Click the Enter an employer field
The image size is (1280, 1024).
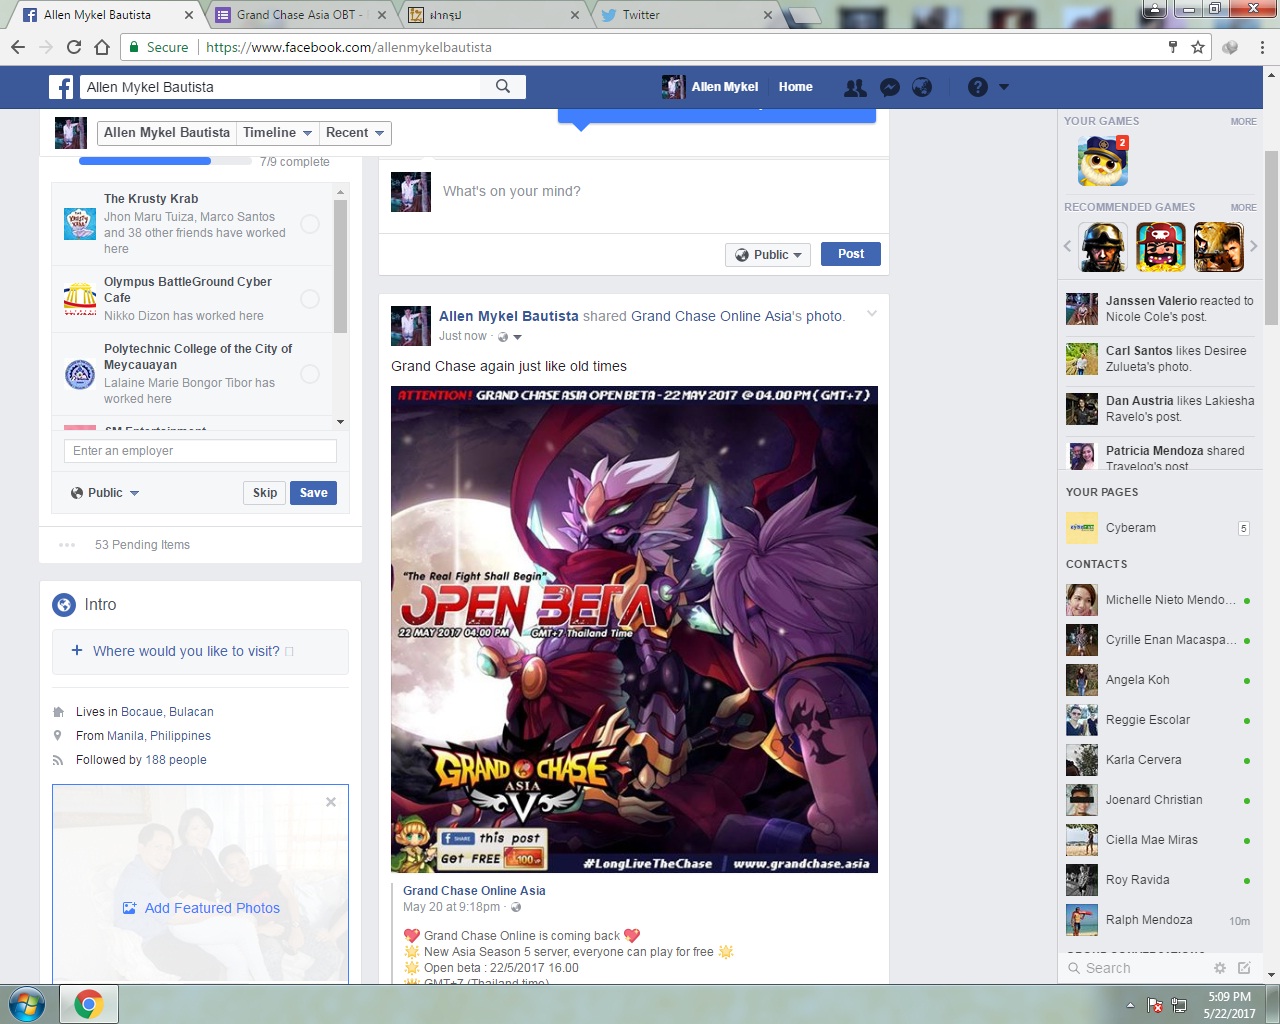pos(200,451)
